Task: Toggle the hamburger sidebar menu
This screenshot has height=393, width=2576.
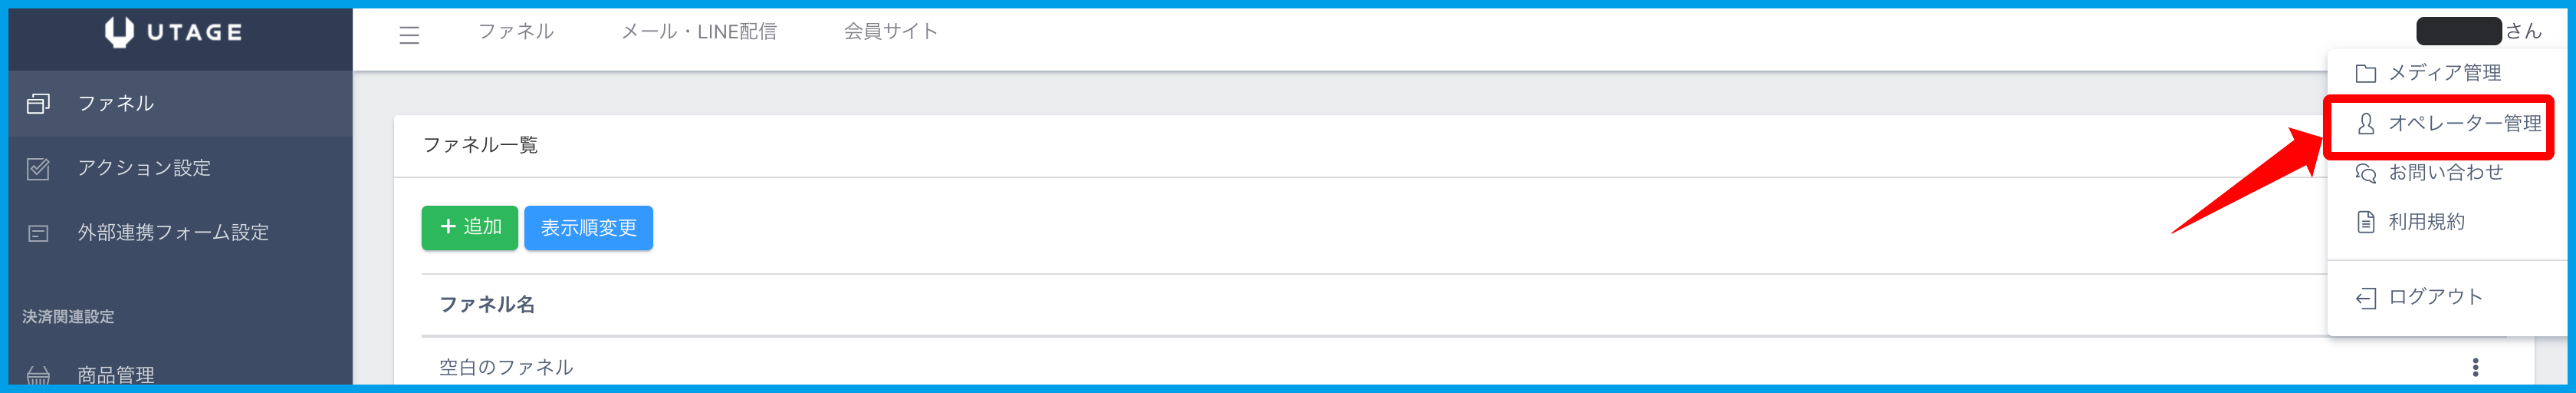Action: point(409,35)
